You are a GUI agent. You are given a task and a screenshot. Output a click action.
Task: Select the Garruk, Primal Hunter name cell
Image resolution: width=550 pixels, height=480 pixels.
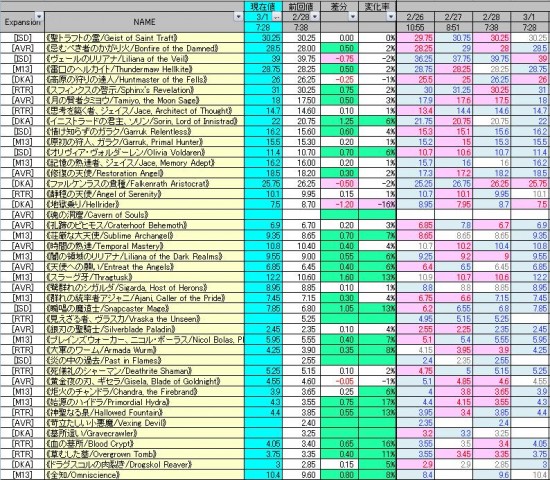point(144,142)
